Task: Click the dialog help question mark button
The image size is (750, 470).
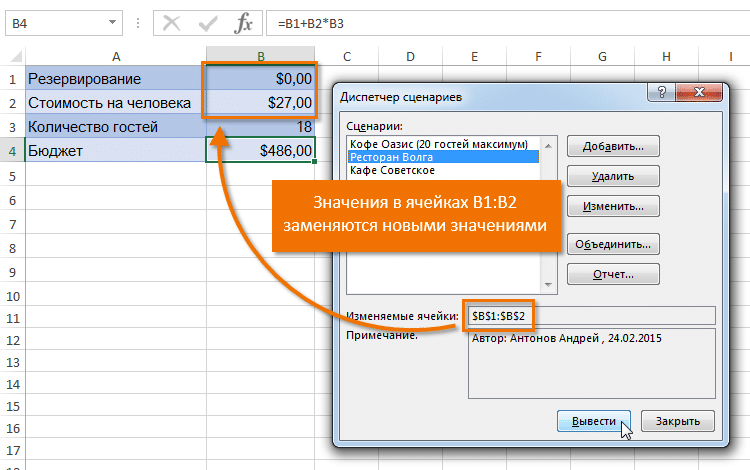Action: click(662, 92)
